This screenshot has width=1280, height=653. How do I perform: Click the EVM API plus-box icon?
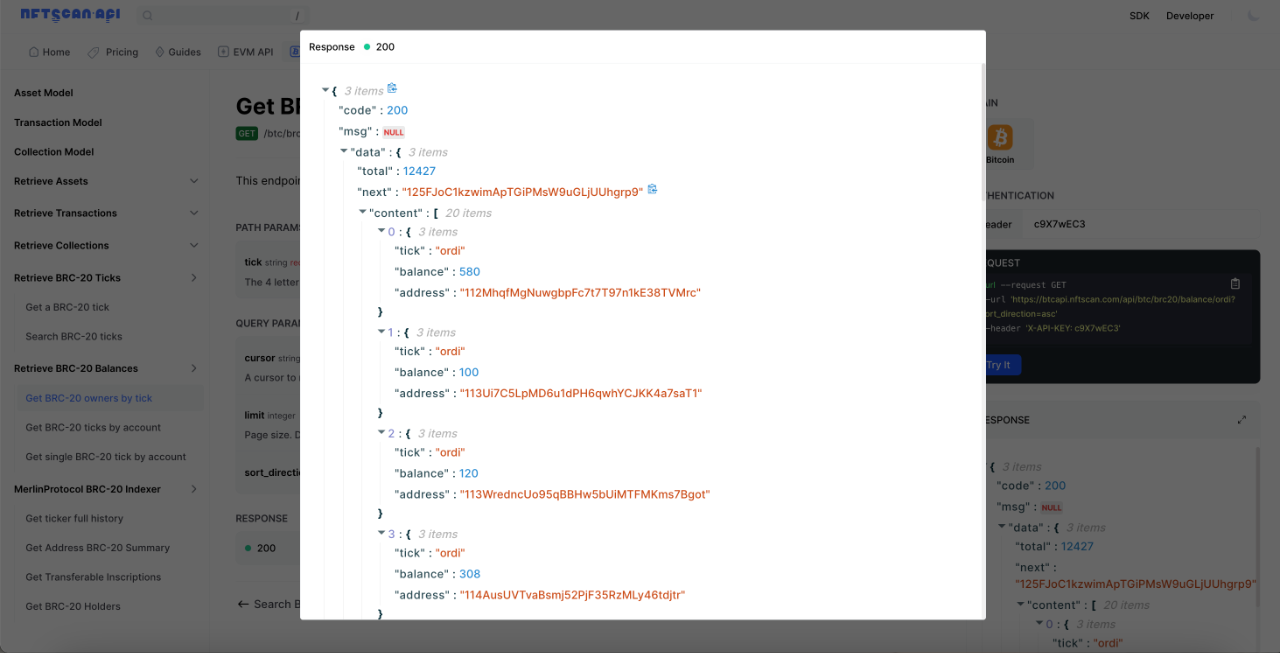point(223,52)
